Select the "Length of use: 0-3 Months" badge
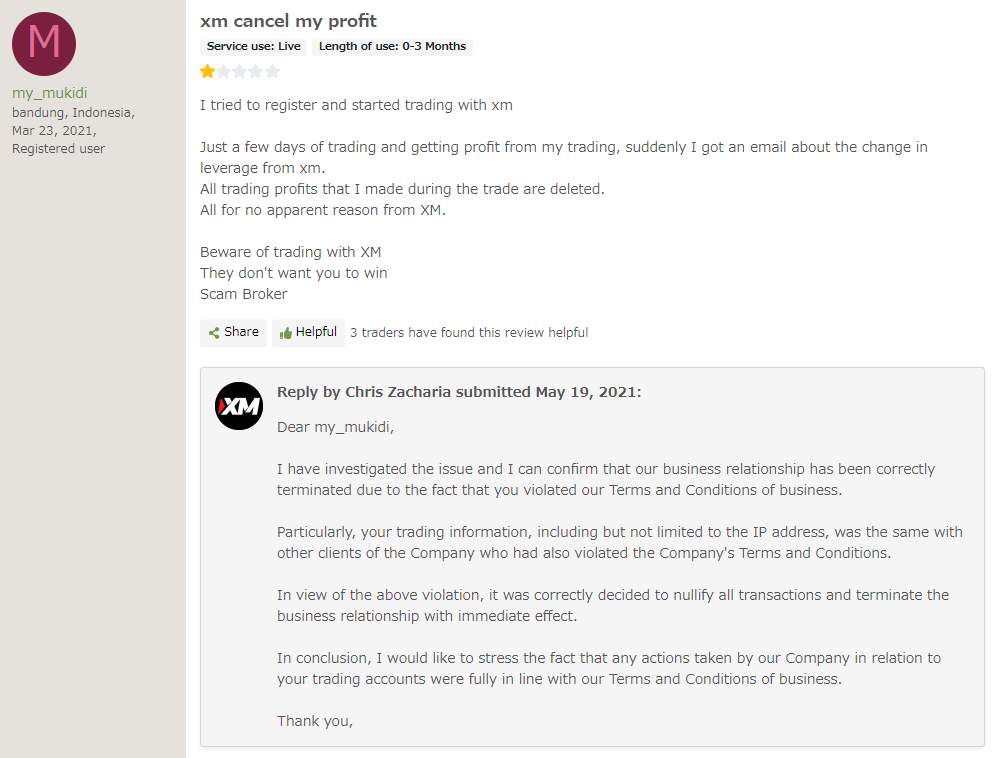Screen dimensions: 998x758 pos(392,46)
